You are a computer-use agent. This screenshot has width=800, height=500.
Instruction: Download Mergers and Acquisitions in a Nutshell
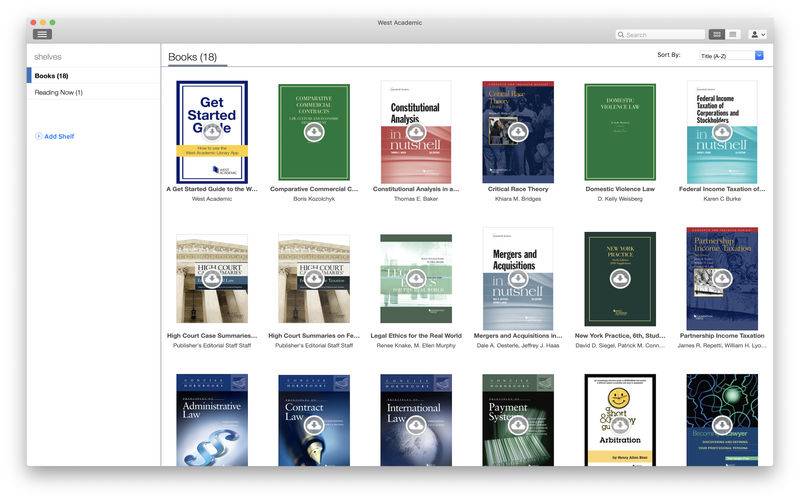[x=518, y=279]
